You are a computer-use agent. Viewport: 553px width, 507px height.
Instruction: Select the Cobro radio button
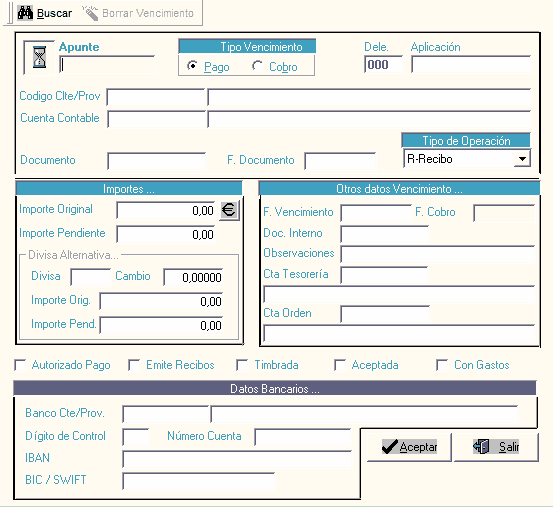257,66
